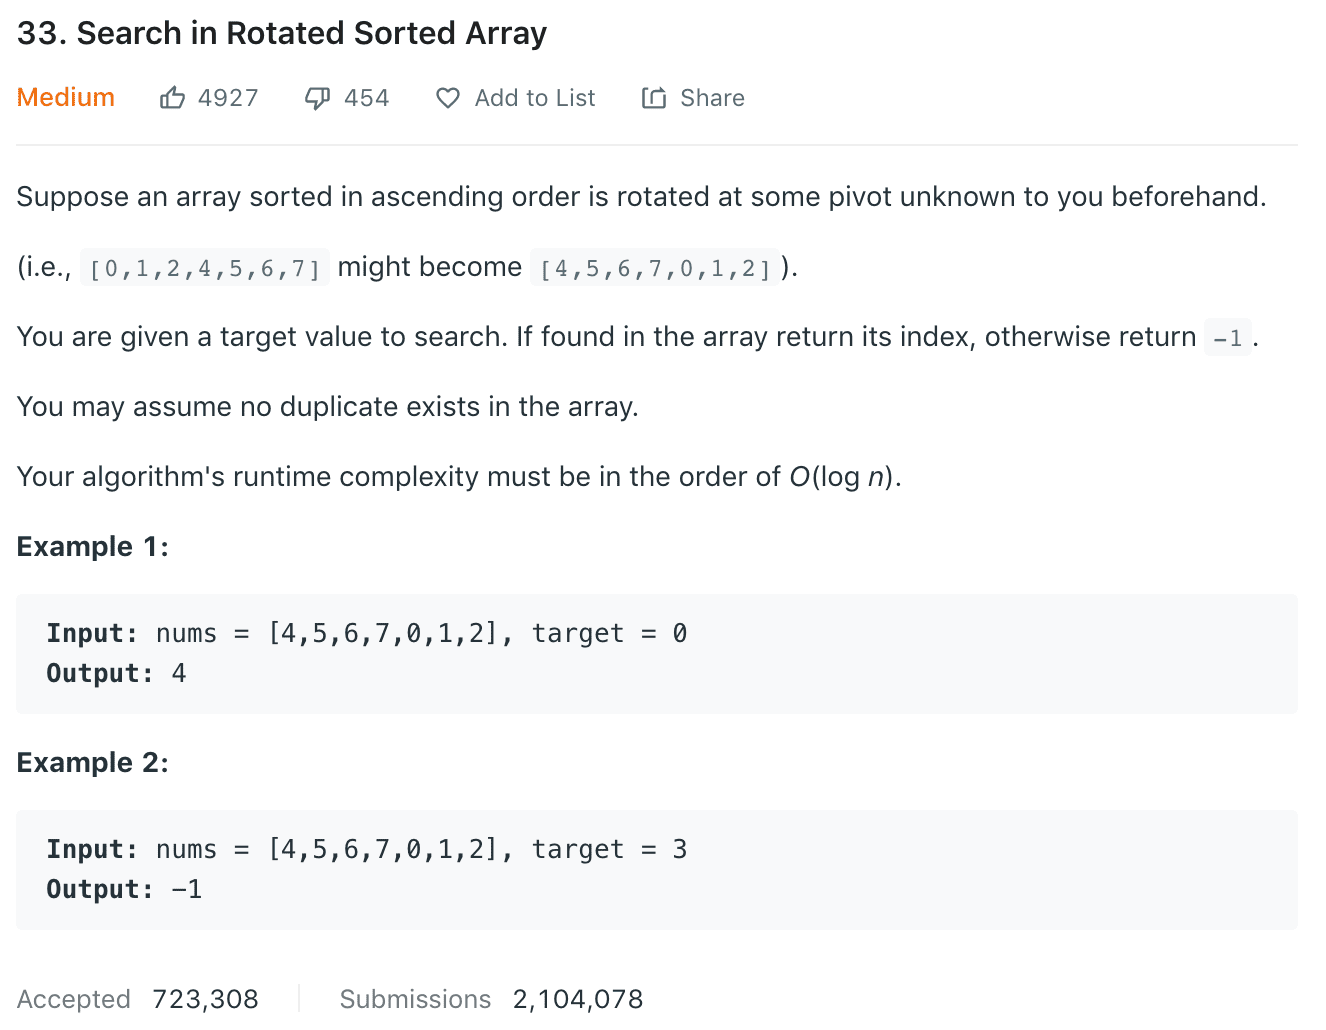Click the Medium difficulty label
Screen dimensions: 1326x1030
click(x=66, y=97)
